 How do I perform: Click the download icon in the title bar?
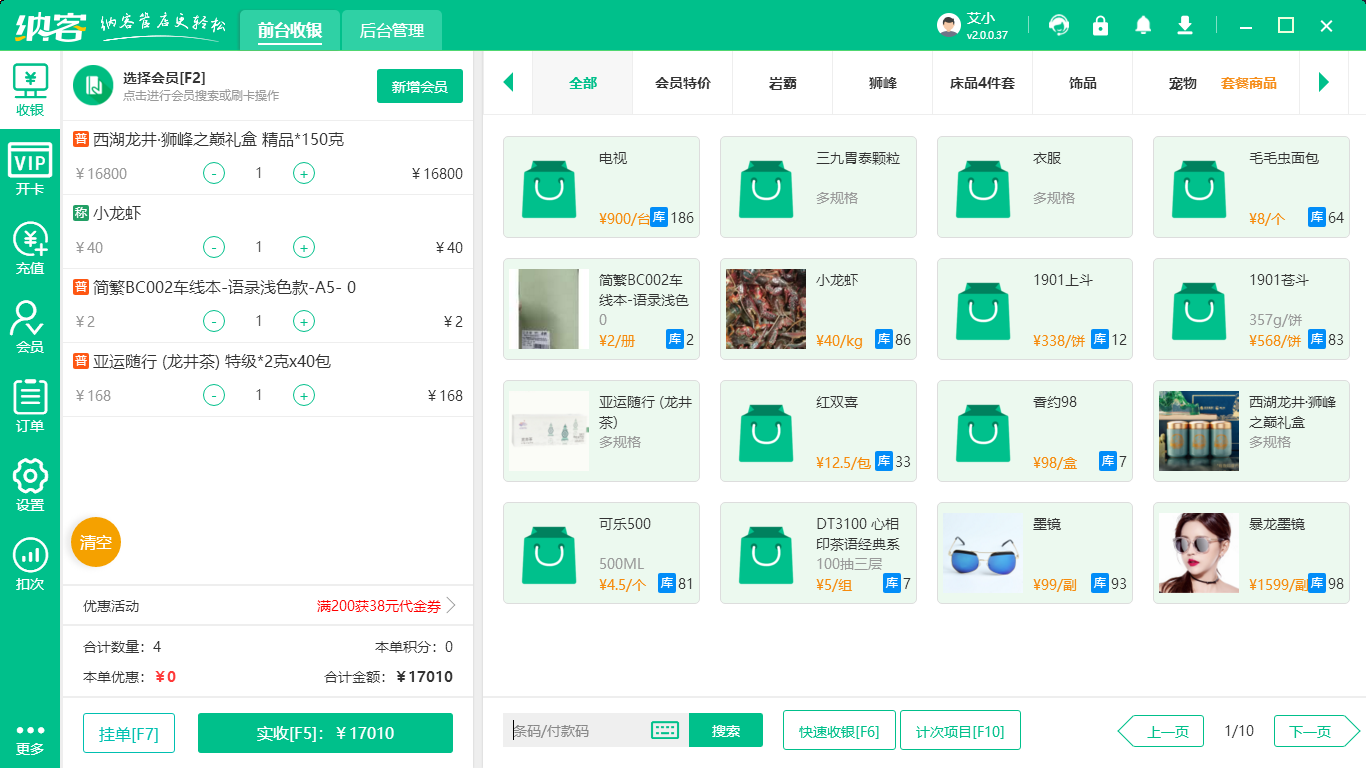[x=1185, y=25]
